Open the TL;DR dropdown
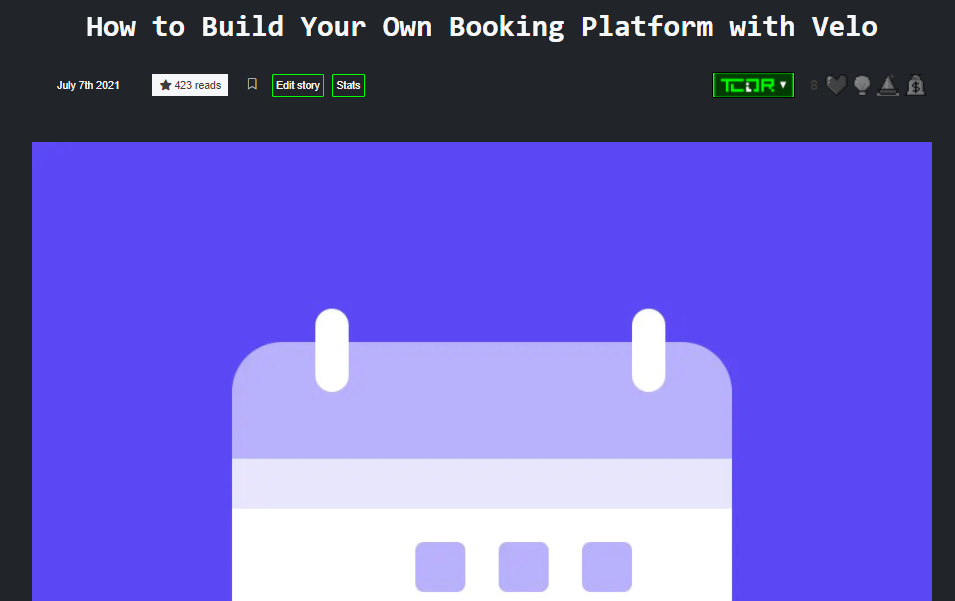Image resolution: width=955 pixels, height=601 pixels. [x=753, y=85]
